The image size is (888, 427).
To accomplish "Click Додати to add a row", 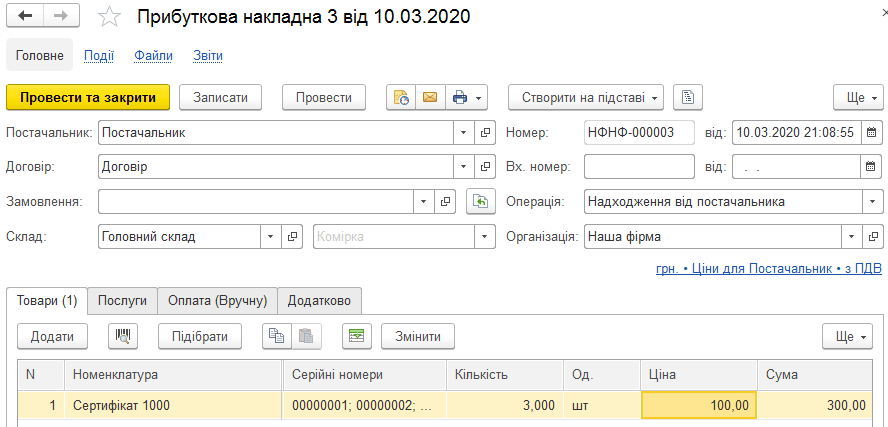I will point(53,336).
